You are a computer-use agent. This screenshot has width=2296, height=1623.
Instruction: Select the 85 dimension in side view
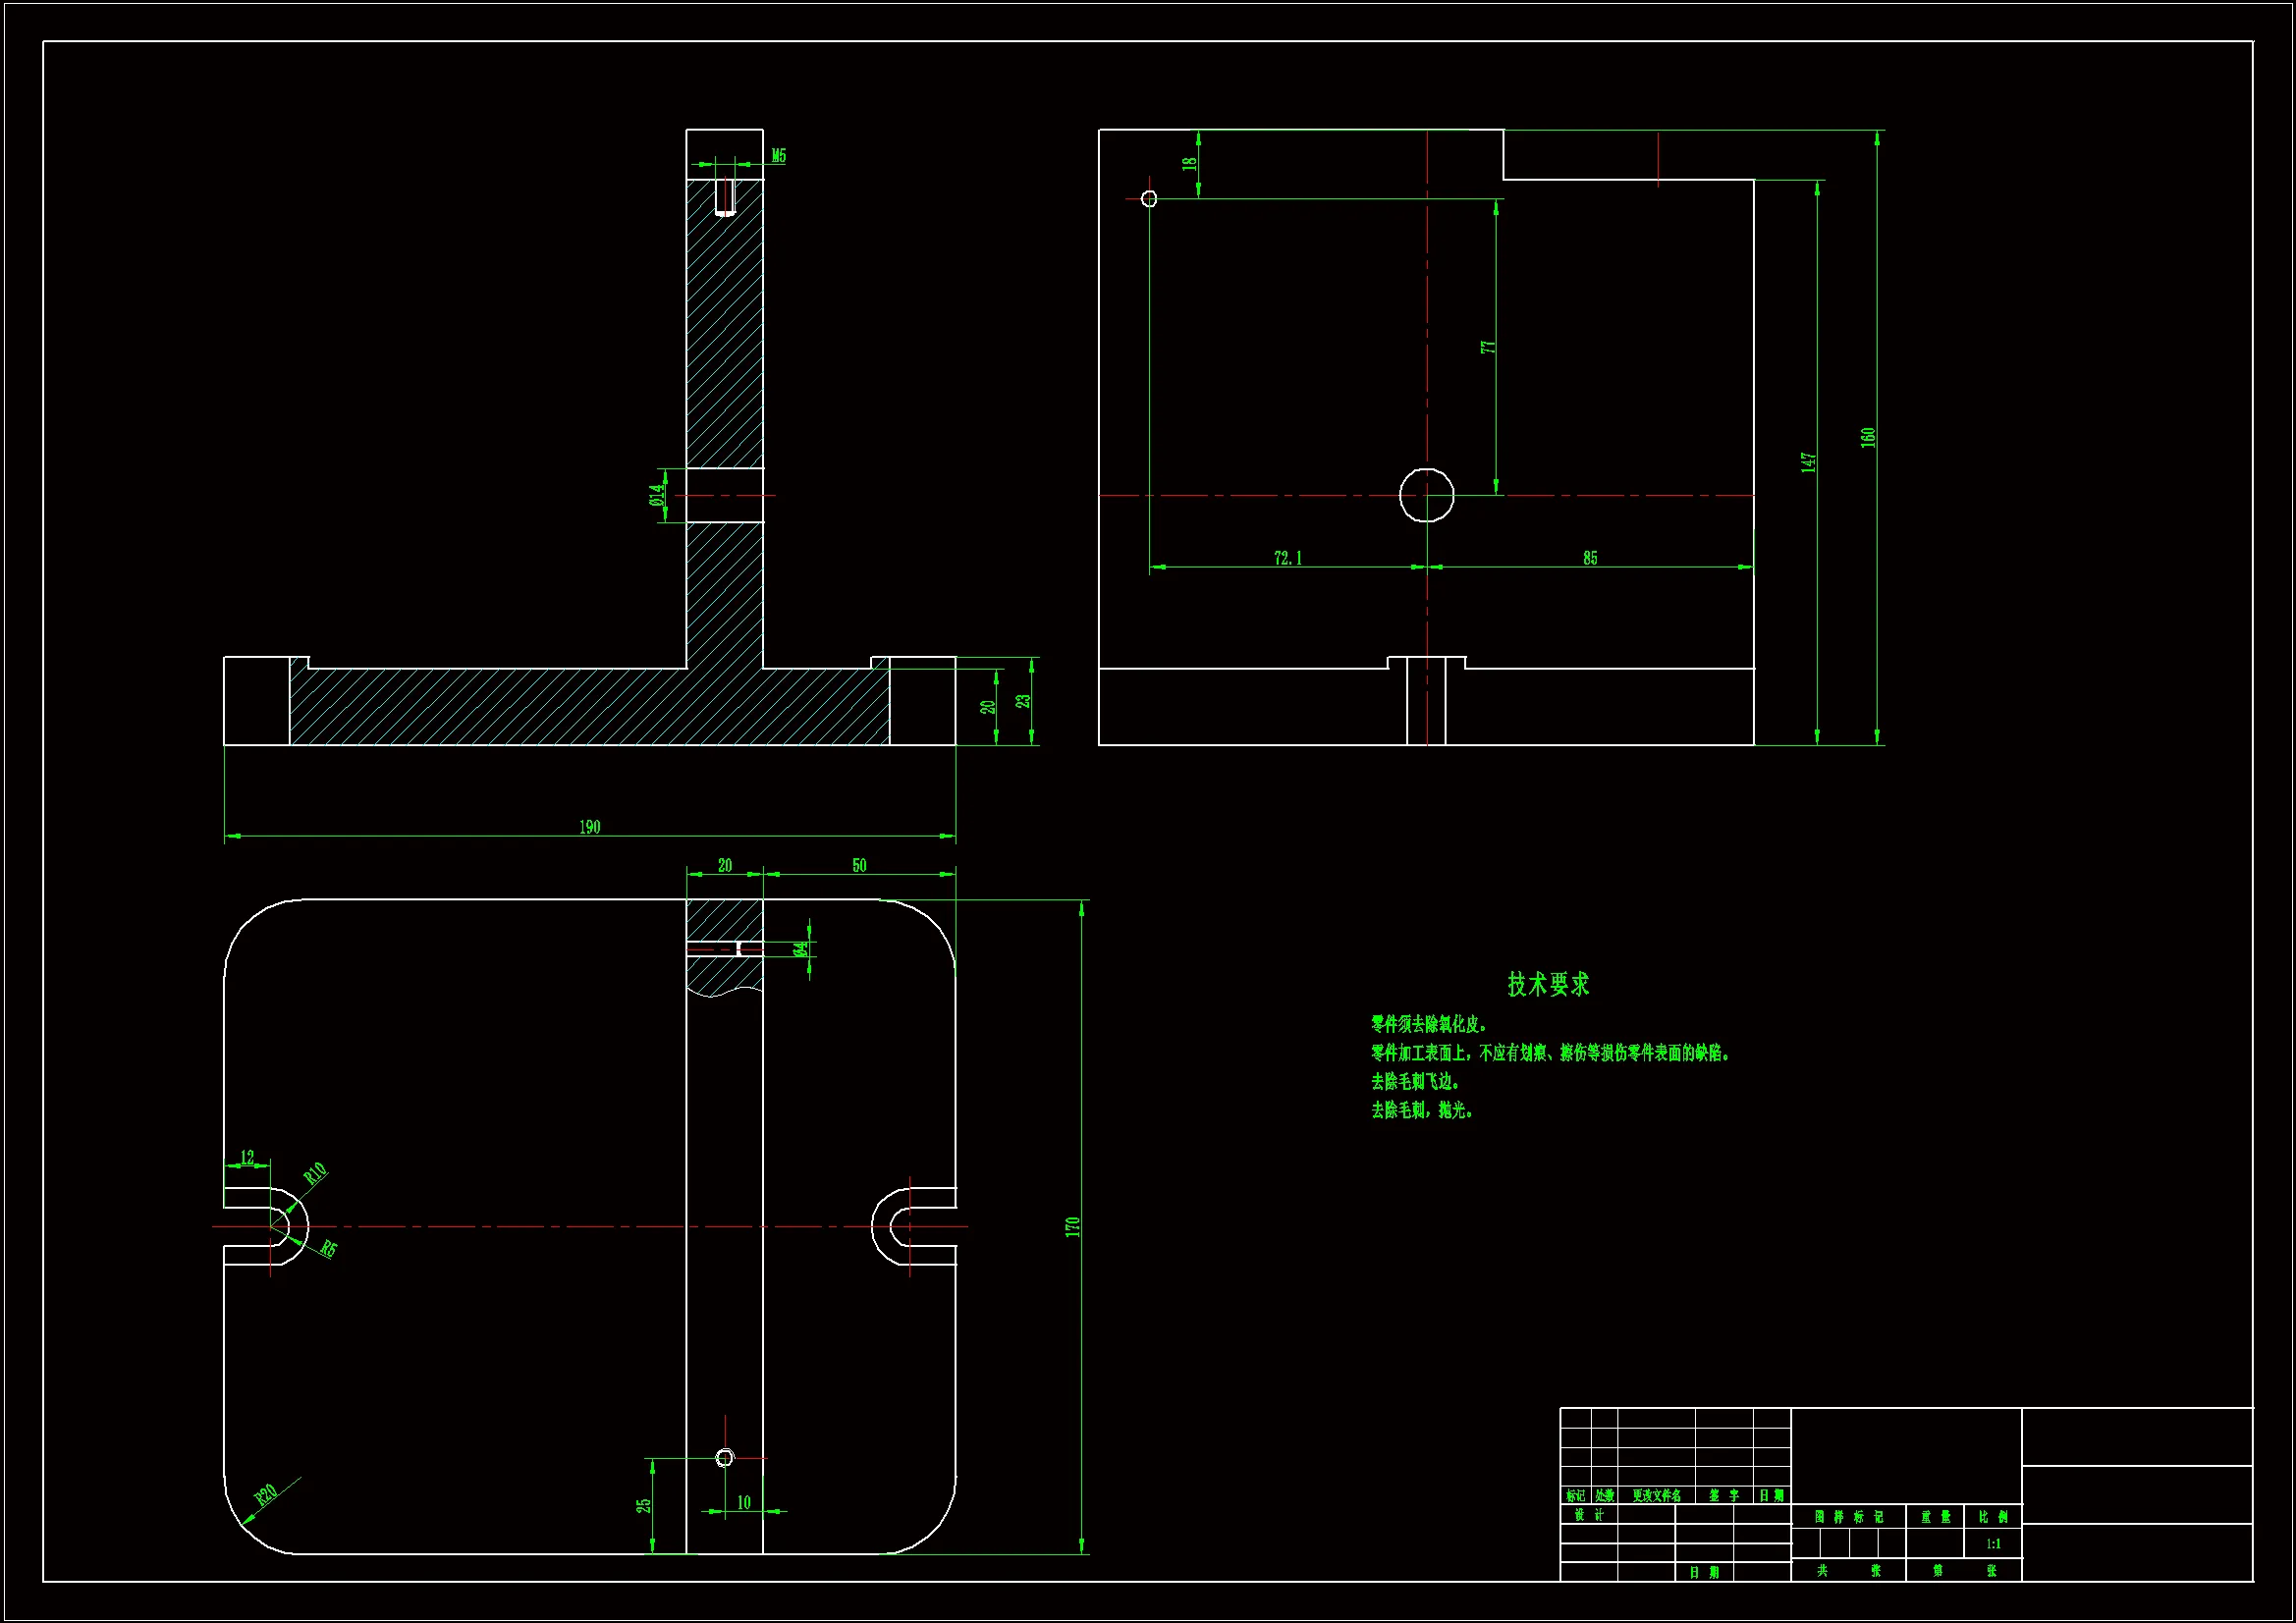coord(1590,558)
